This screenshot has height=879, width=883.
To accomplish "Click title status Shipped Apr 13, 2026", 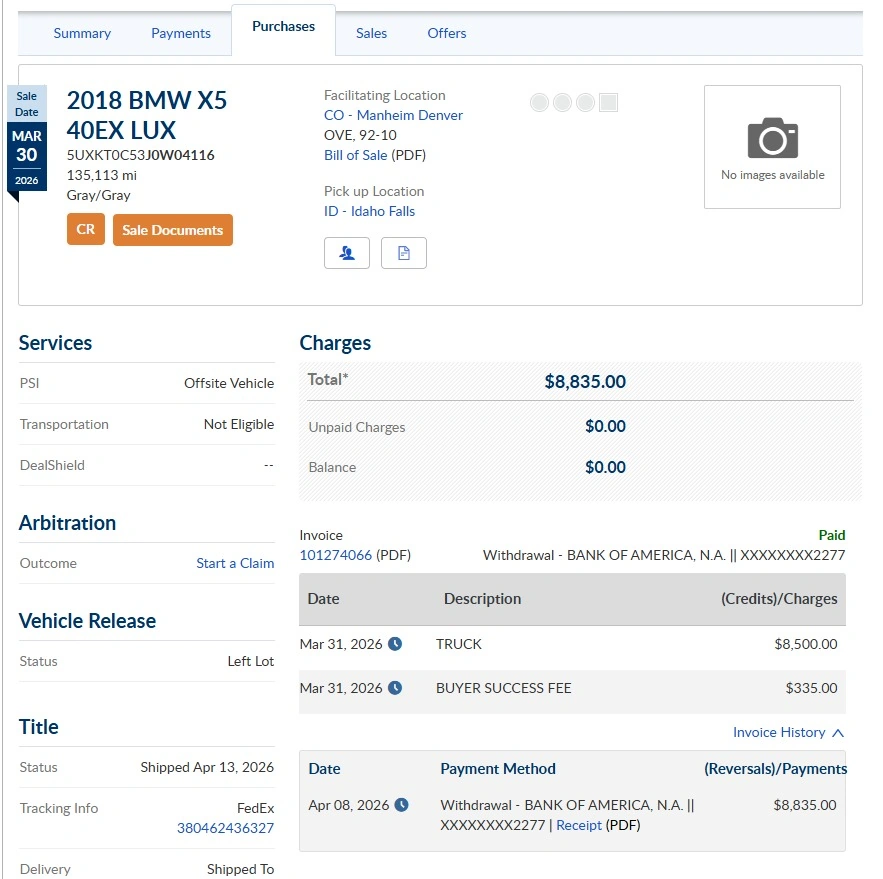I will [207, 767].
